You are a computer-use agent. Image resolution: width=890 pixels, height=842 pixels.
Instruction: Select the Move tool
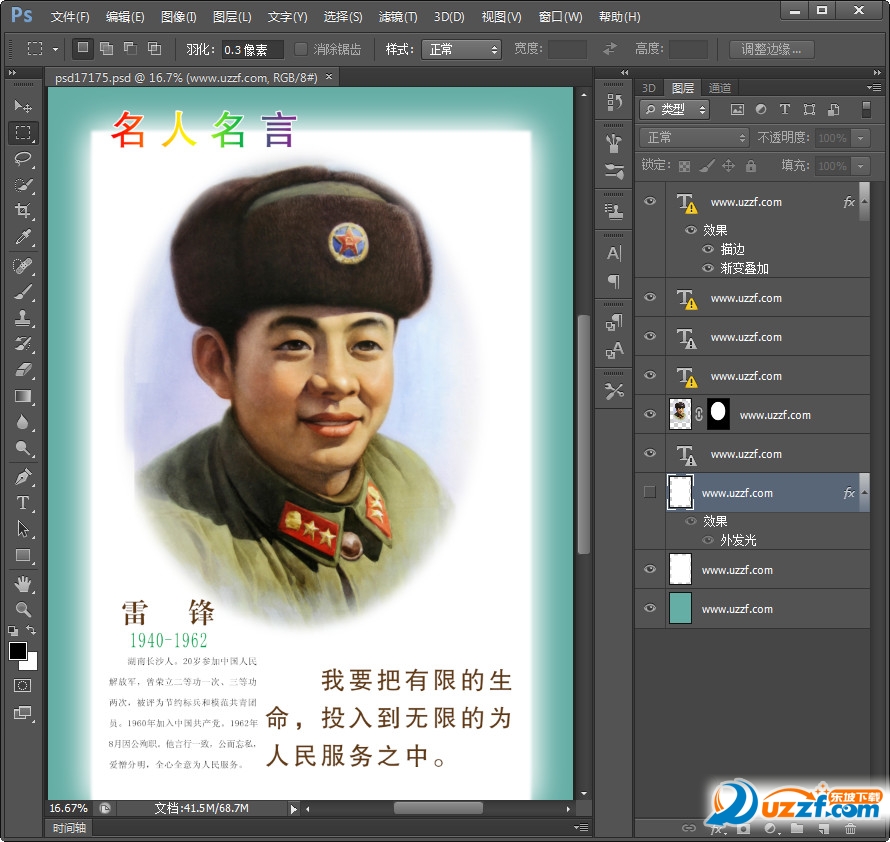click(x=23, y=106)
